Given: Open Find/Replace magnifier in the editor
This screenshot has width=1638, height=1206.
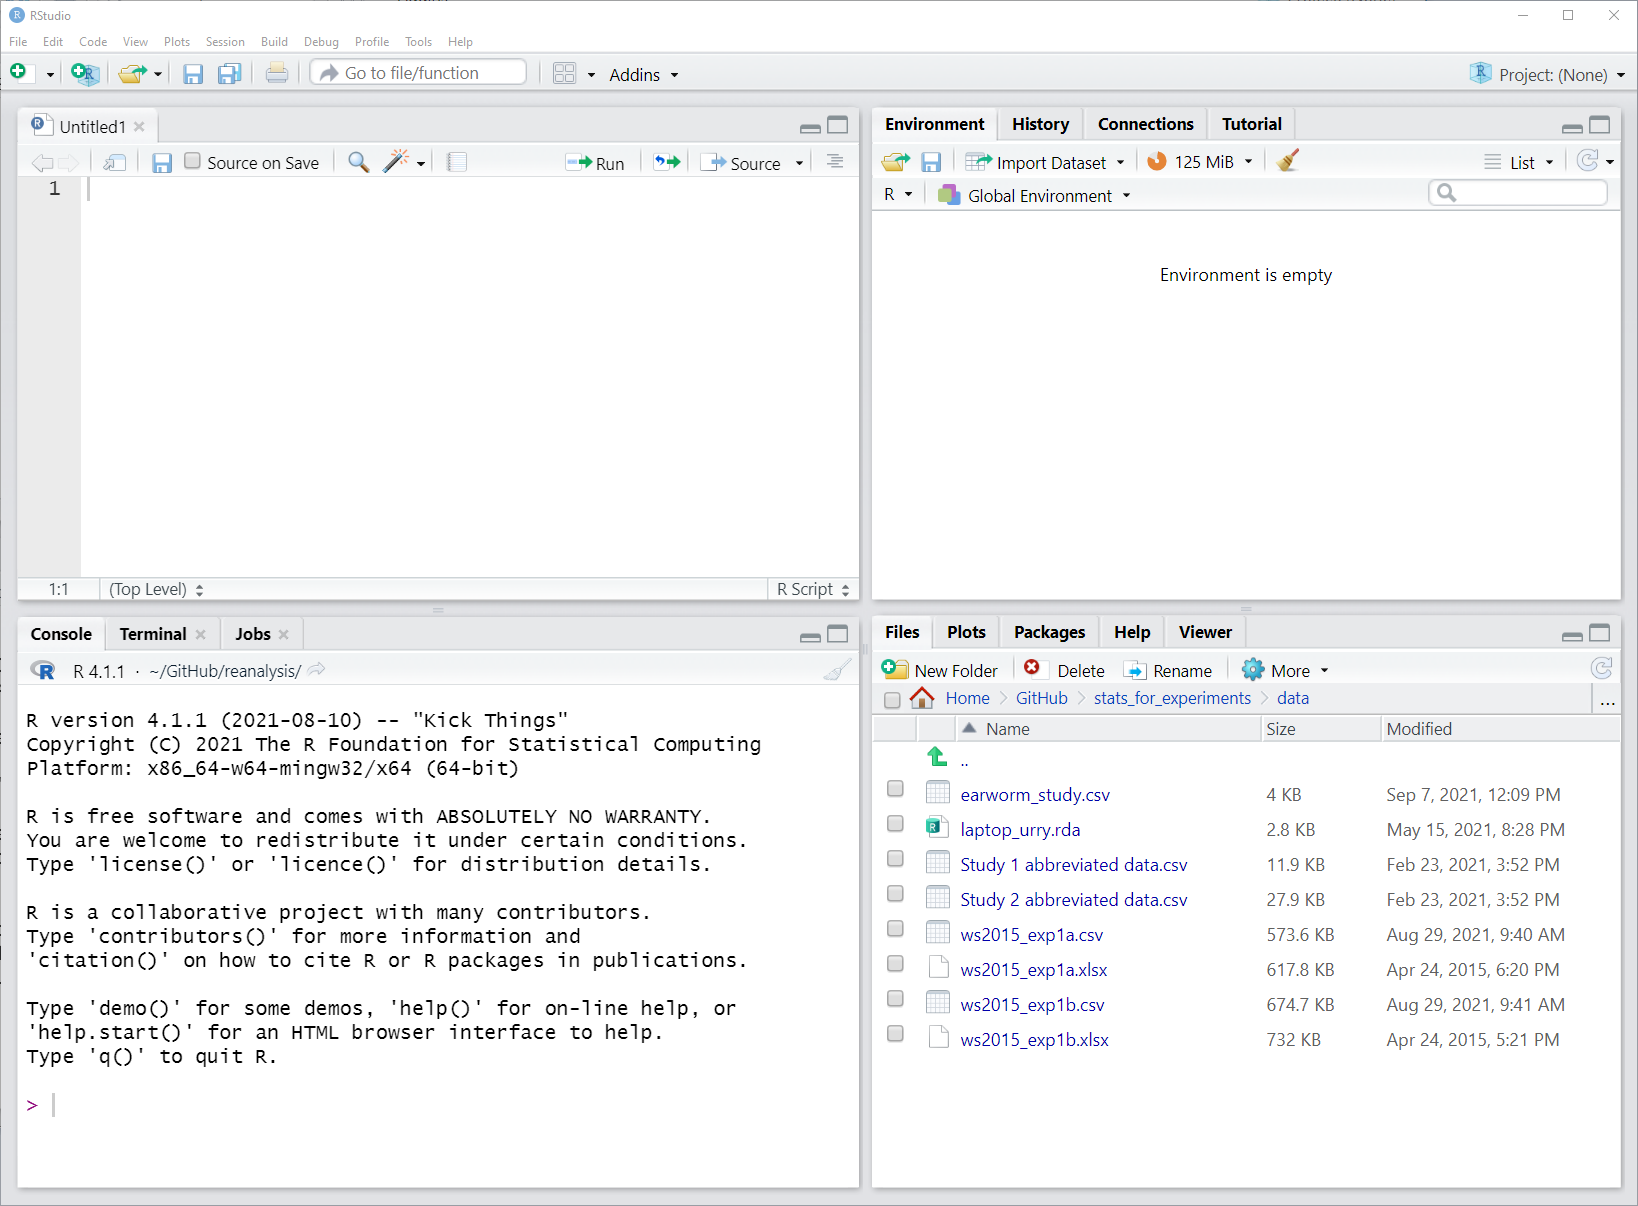Looking at the screenshot, I should click(x=358, y=162).
